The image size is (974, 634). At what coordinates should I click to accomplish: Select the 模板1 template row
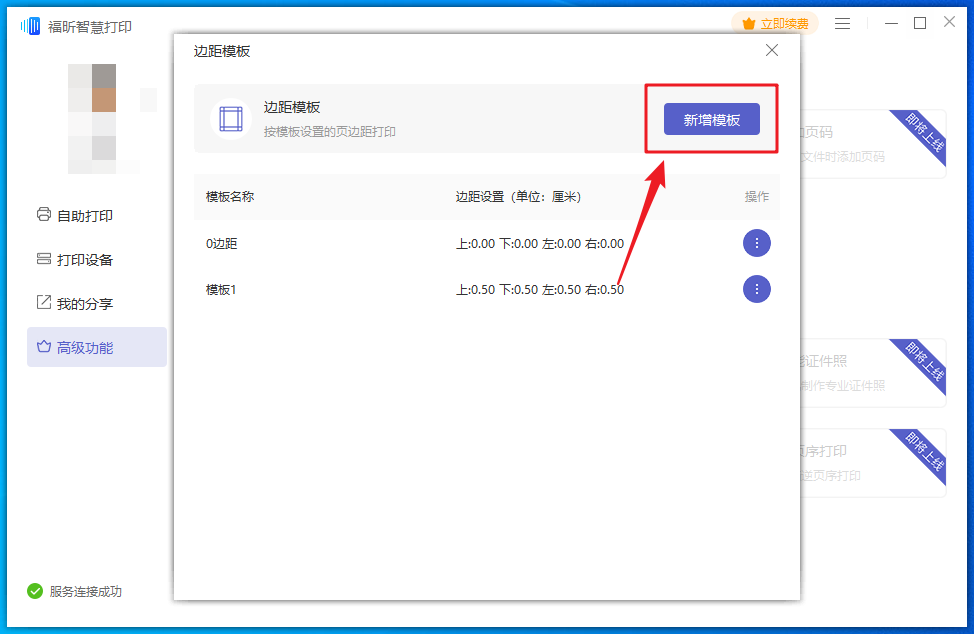(x=222, y=289)
